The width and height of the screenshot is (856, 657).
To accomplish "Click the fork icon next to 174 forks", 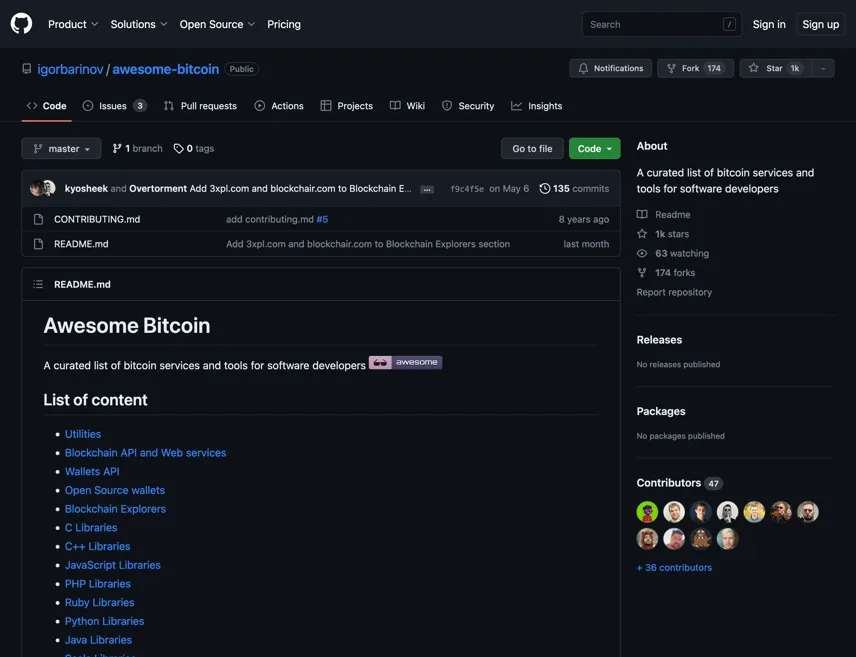I will pyautogui.click(x=642, y=273).
